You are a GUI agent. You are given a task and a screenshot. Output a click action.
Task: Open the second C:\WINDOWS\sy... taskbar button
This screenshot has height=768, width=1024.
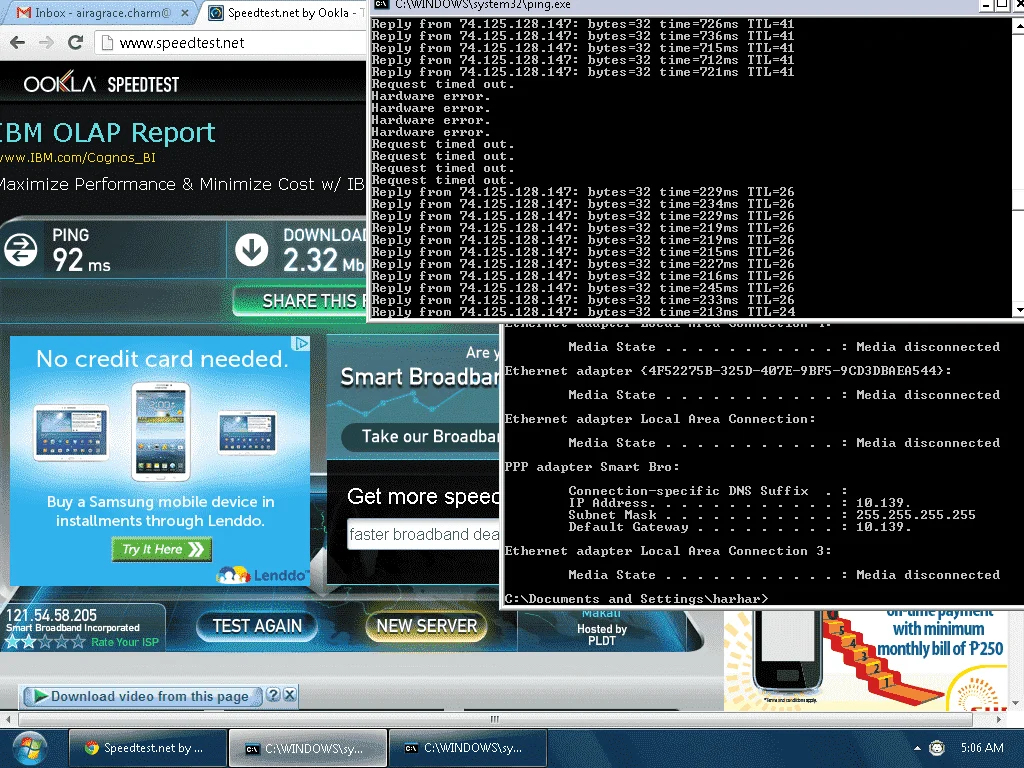467,748
